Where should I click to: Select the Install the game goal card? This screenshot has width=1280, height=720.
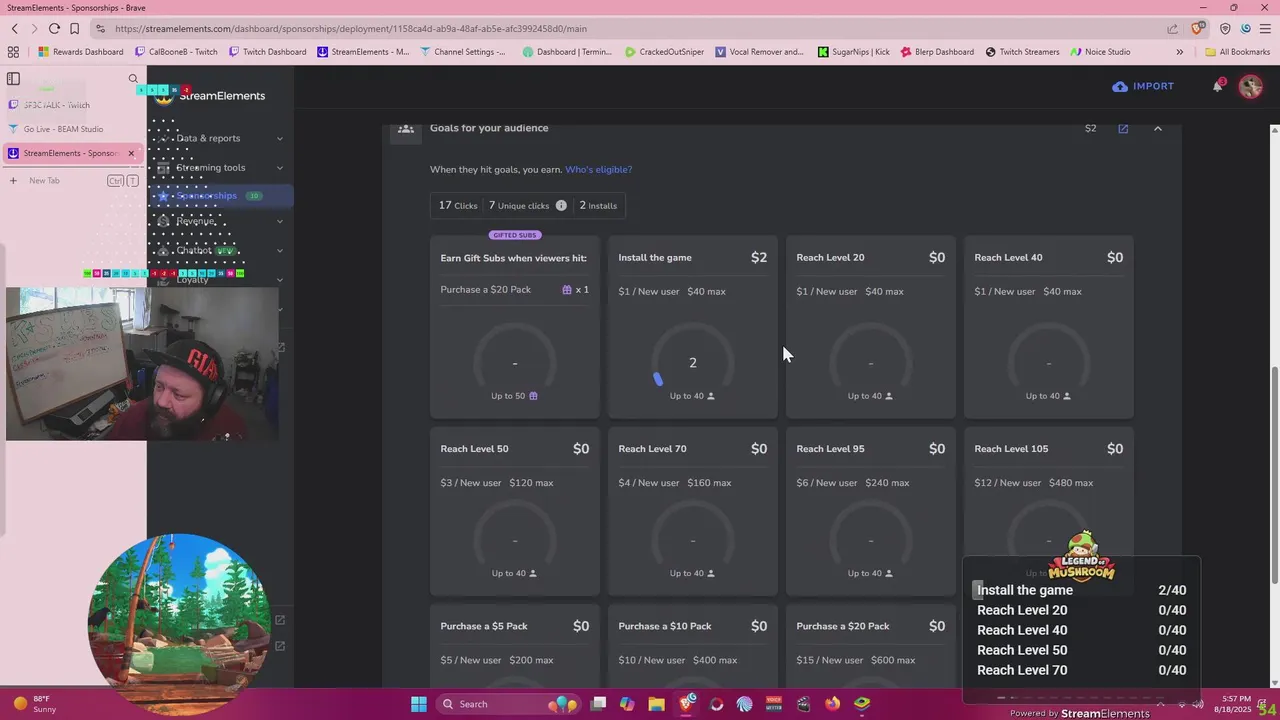693,326
